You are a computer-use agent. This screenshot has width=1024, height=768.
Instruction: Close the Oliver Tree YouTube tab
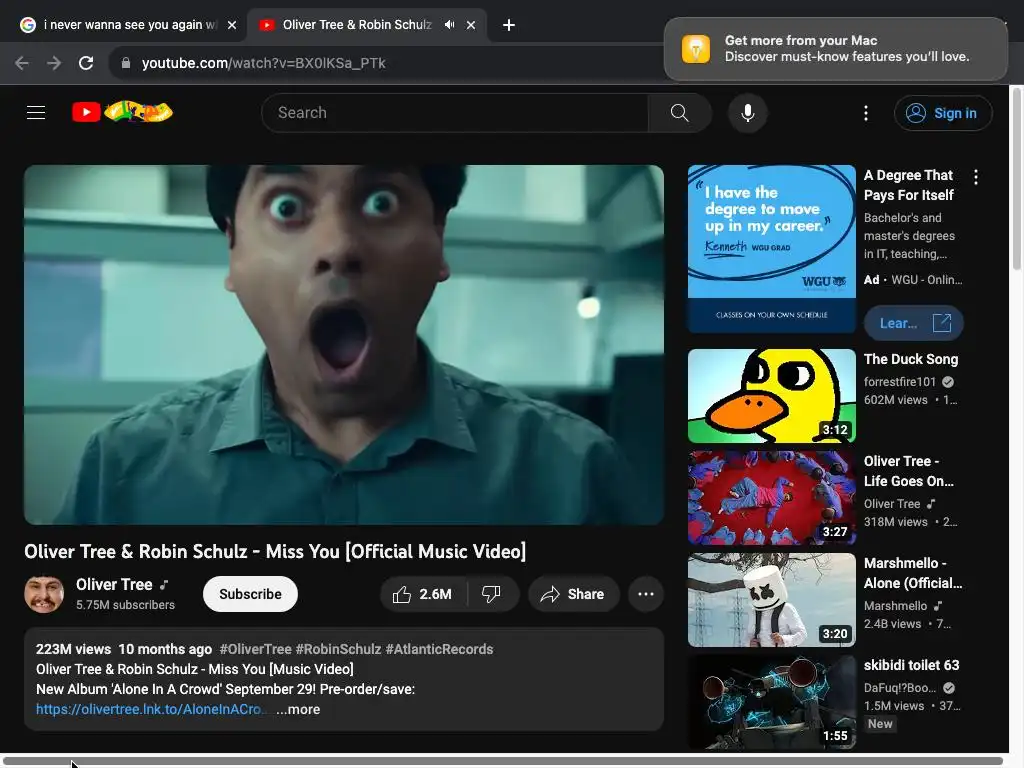click(471, 25)
